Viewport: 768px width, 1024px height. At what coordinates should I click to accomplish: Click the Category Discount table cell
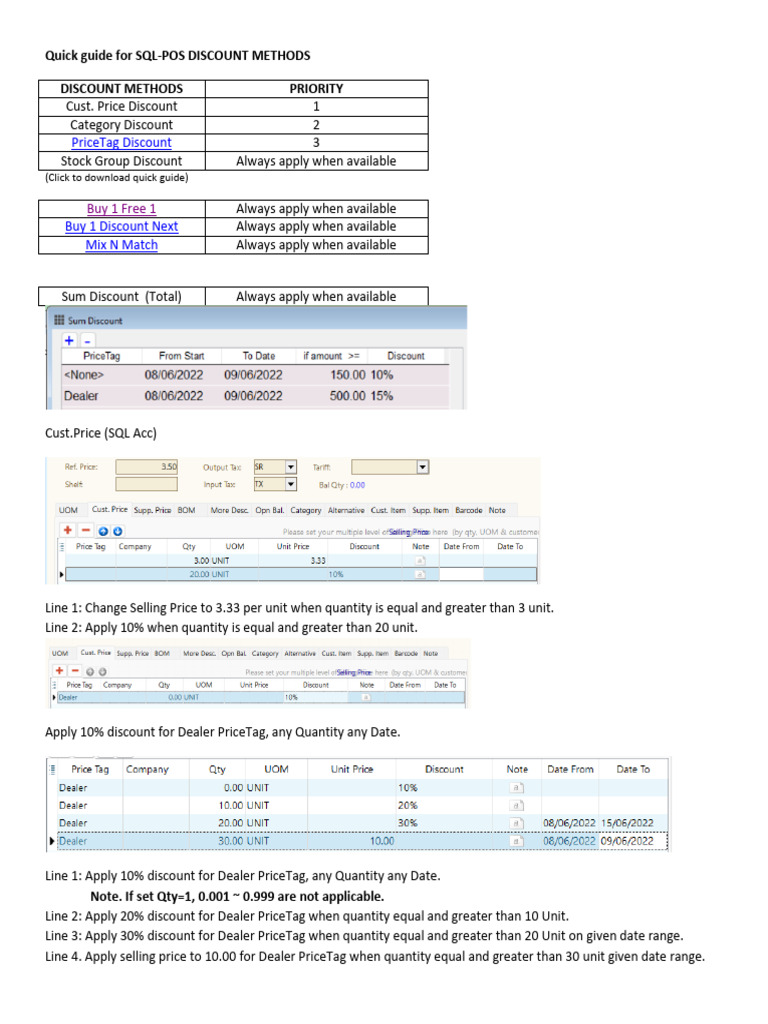click(121, 125)
